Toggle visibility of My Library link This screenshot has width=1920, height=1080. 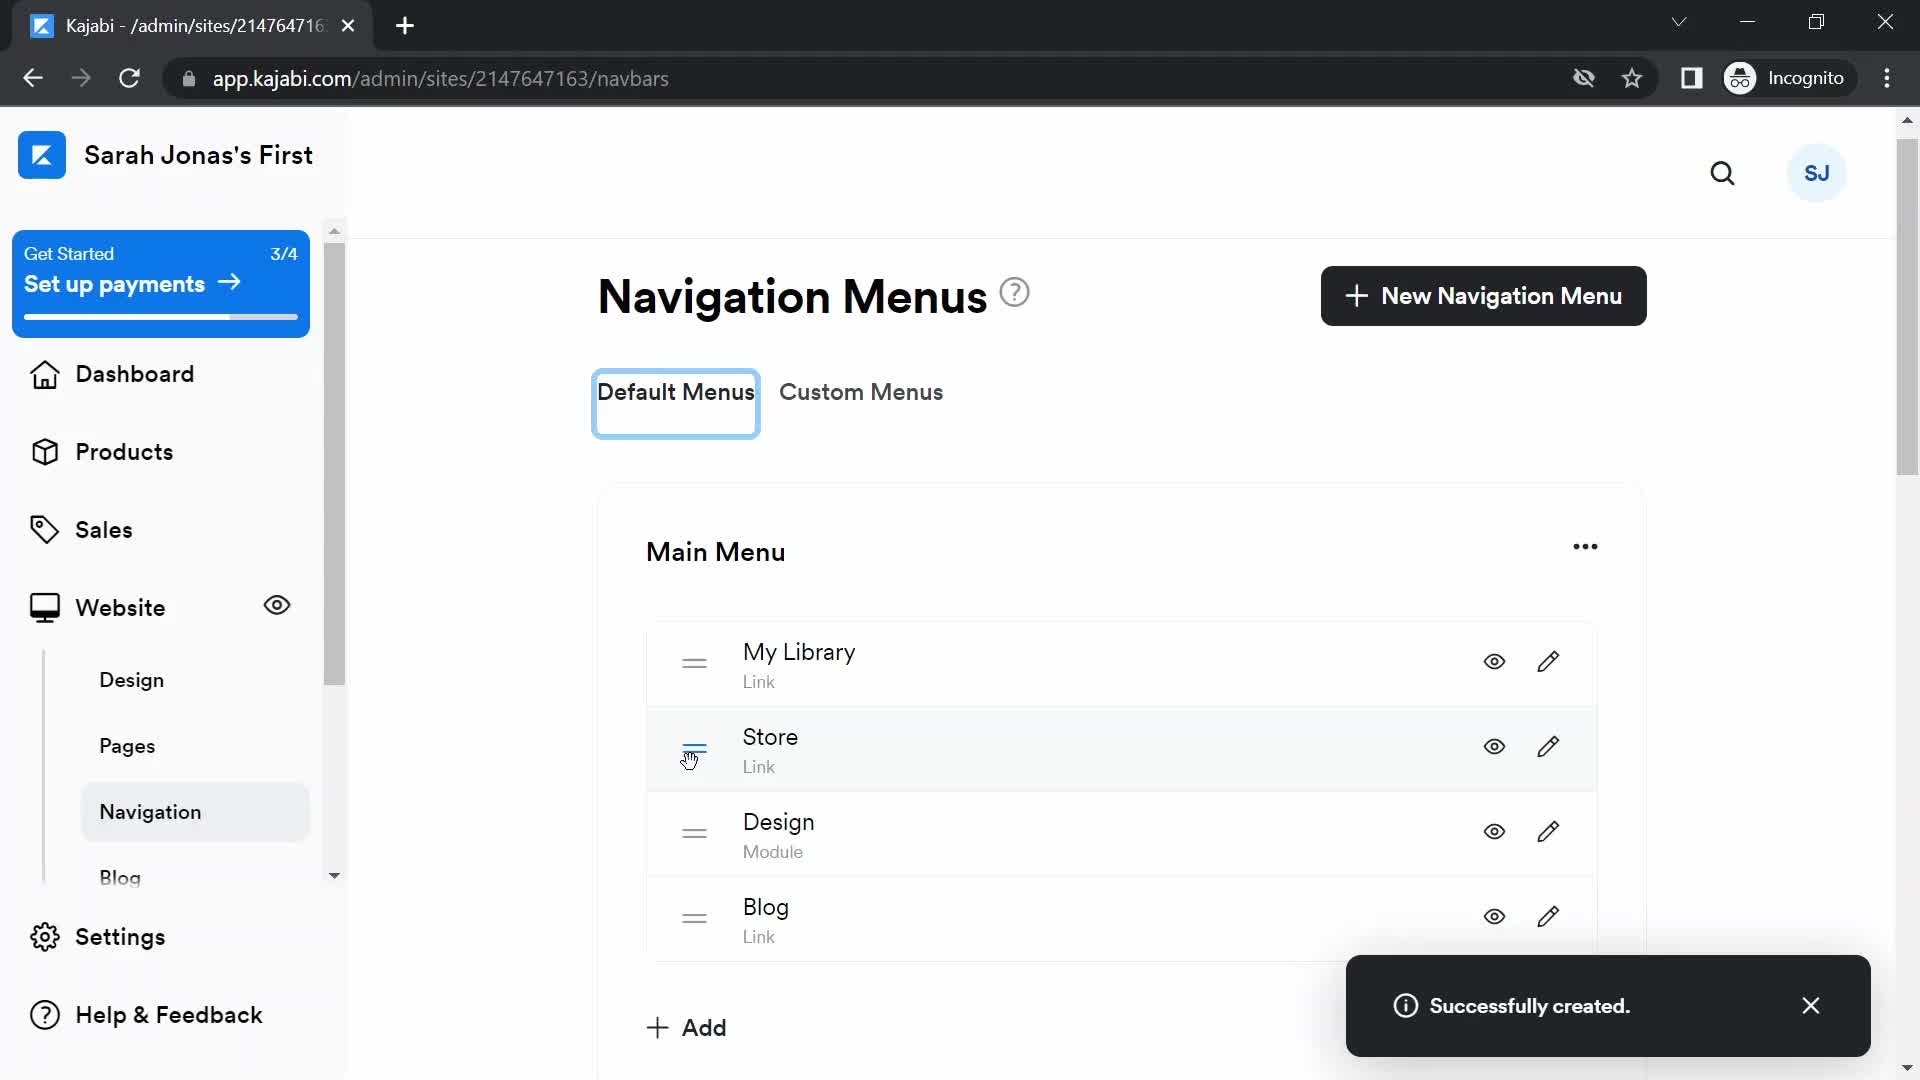(x=1494, y=662)
